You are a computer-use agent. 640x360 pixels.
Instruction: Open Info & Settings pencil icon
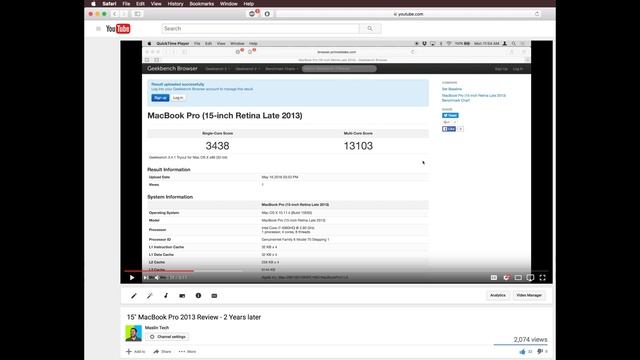tap(134, 296)
